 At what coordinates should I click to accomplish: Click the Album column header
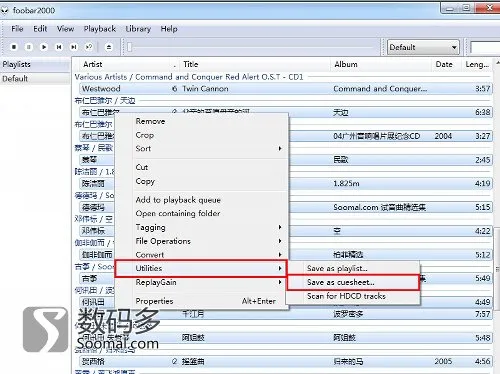coord(381,64)
